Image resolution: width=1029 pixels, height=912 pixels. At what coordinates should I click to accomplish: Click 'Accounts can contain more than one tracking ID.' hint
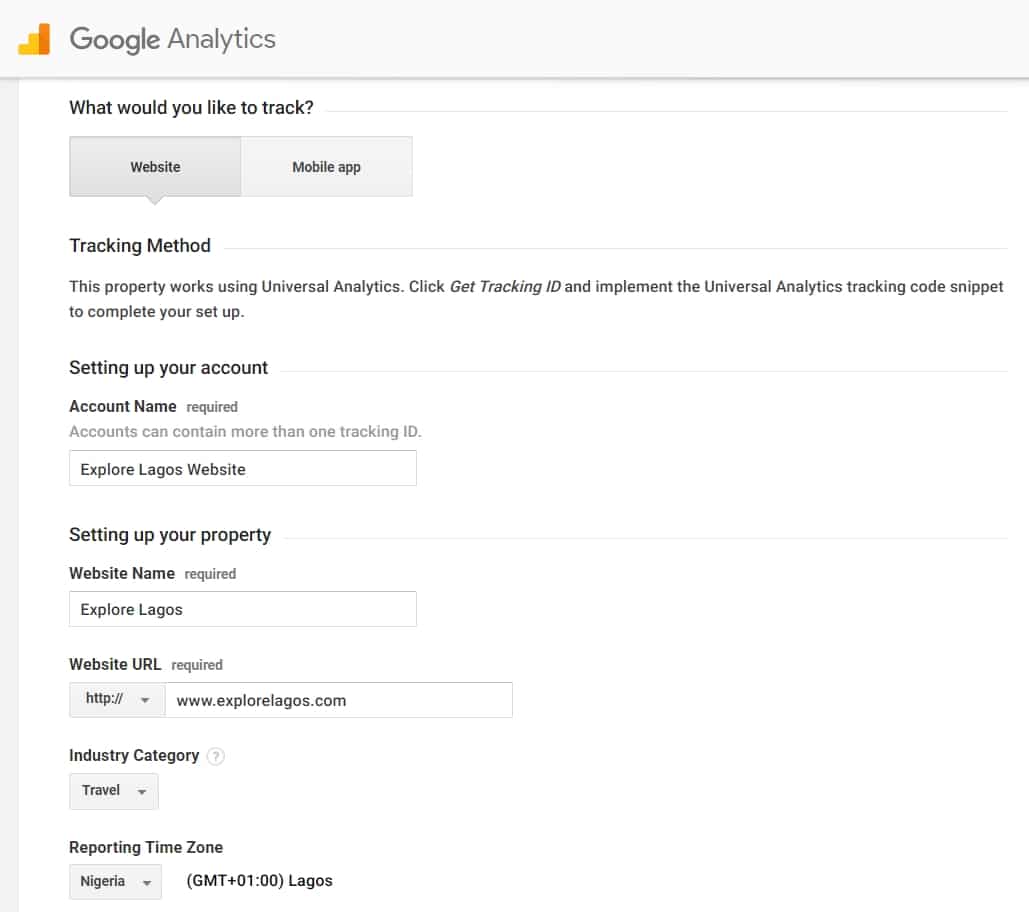point(245,432)
